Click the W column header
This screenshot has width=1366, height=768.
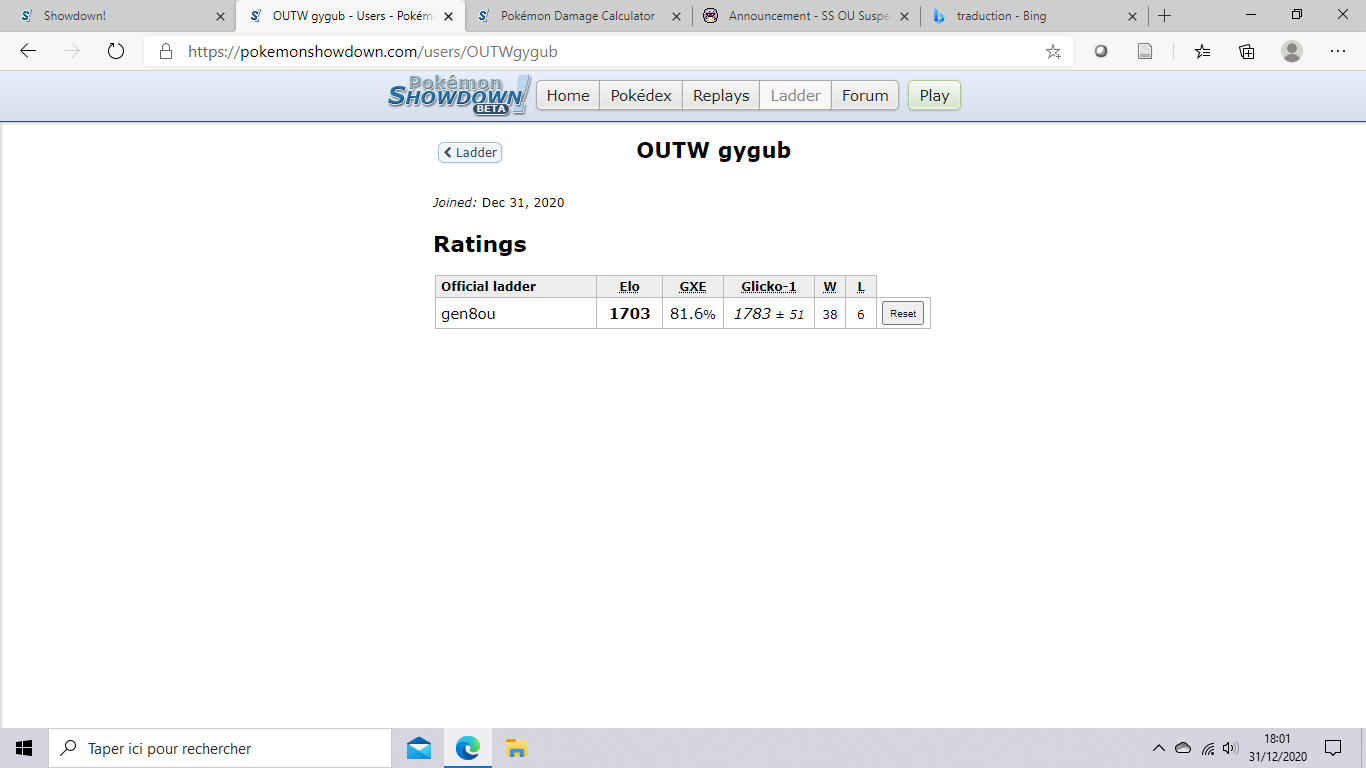[x=830, y=286]
